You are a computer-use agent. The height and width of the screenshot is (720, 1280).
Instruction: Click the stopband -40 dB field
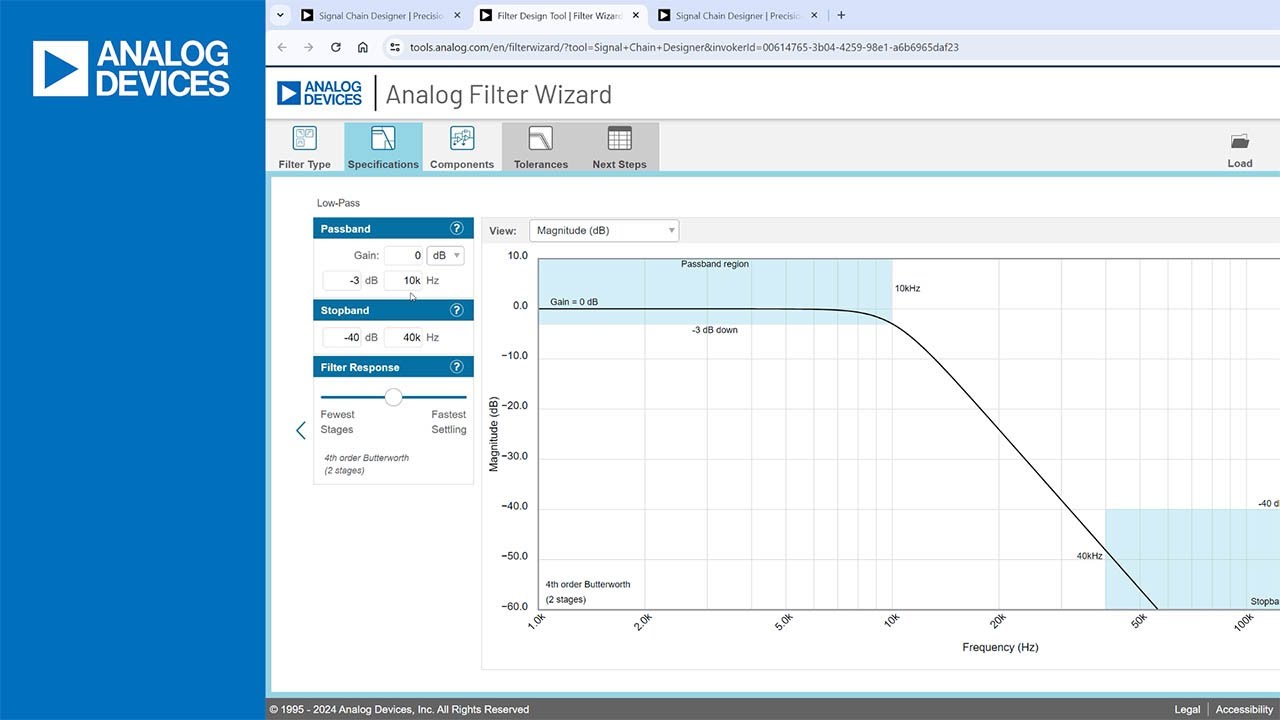pos(343,338)
